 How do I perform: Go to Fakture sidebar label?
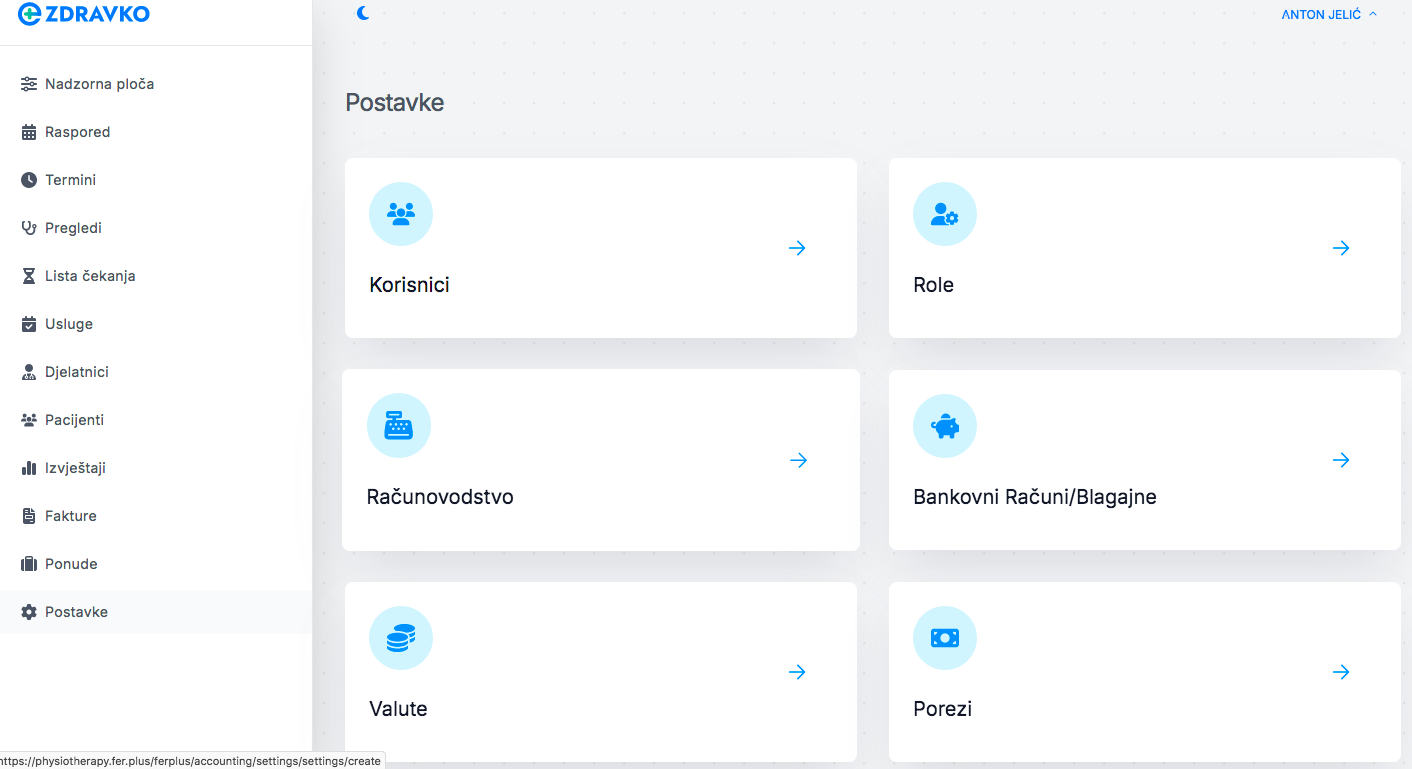coord(71,516)
